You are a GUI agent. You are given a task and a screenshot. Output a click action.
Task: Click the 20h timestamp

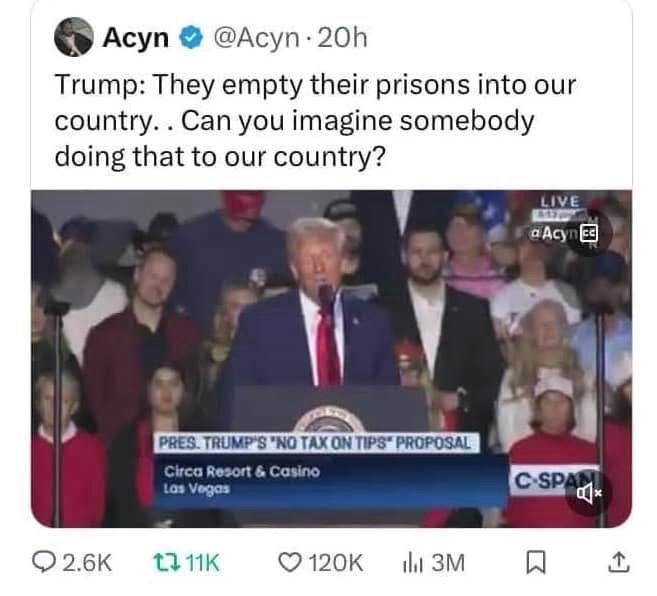tap(342, 38)
